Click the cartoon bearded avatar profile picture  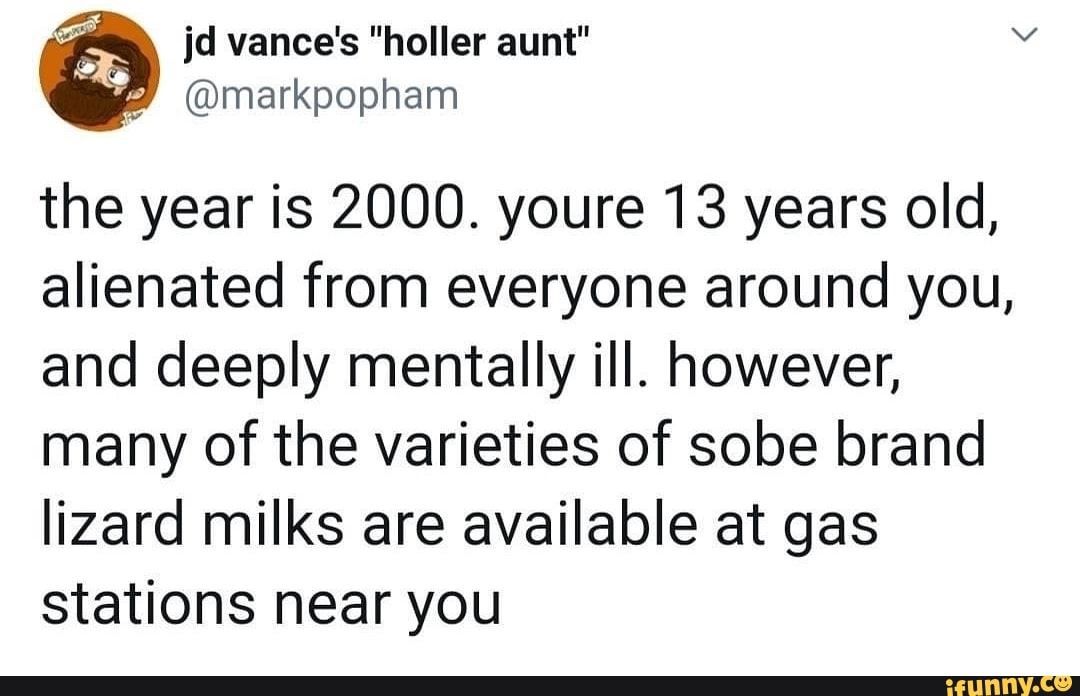pyautogui.click(x=100, y=70)
